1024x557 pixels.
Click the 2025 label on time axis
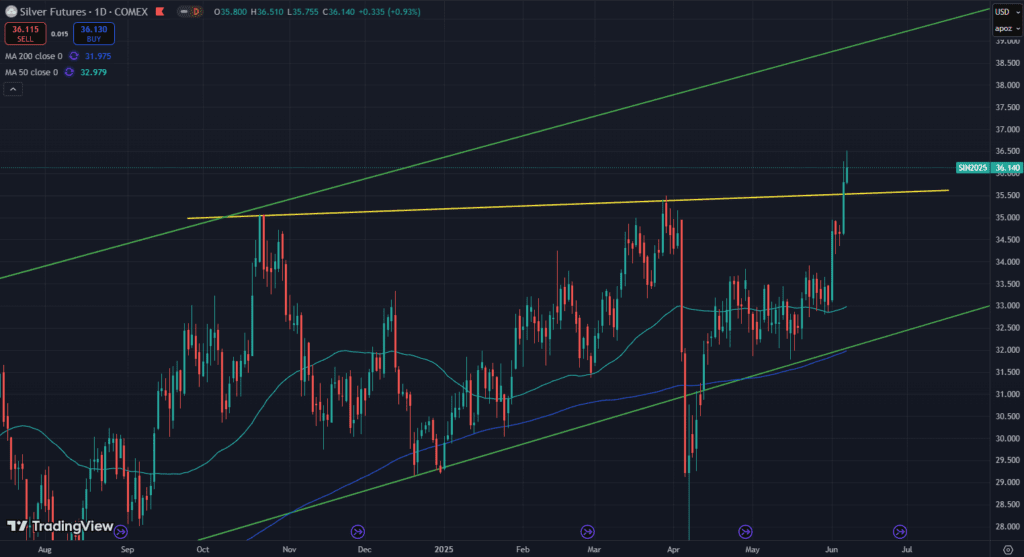[443, 550]
